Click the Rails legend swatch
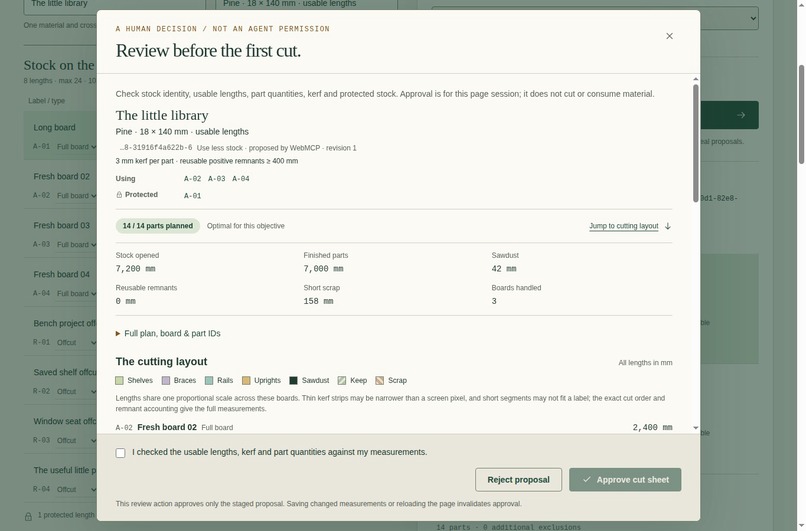Image resolution: width=806 pixels, height=531 pixels. [x=209, y=380]
